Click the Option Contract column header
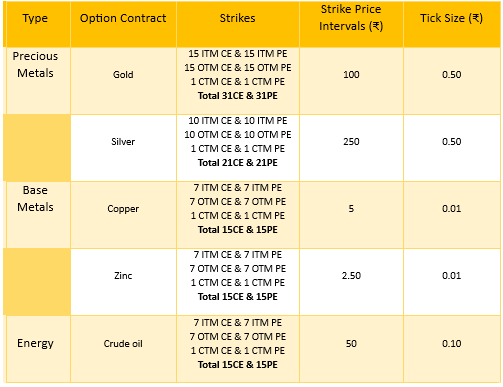The width and height of the screenshot is (503, 387). tap(123, 18)
